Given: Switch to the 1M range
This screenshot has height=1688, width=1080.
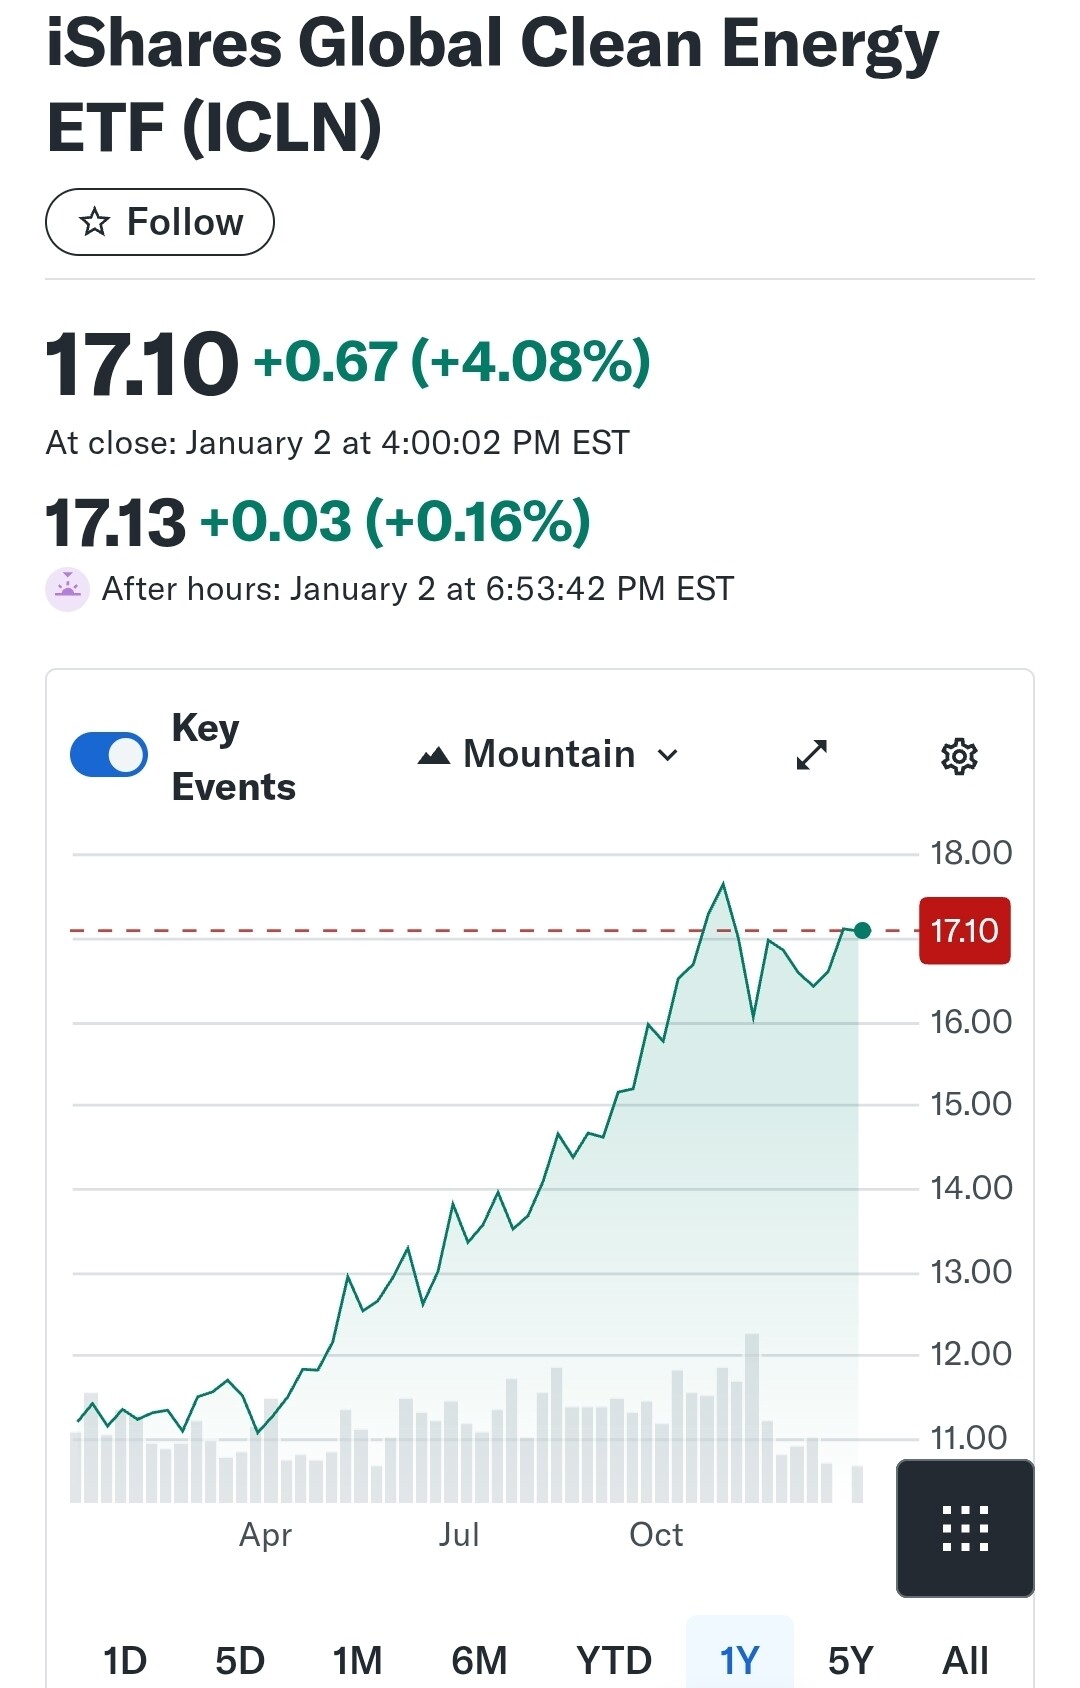Looking at the screenshot, I should pos(357,1661).
